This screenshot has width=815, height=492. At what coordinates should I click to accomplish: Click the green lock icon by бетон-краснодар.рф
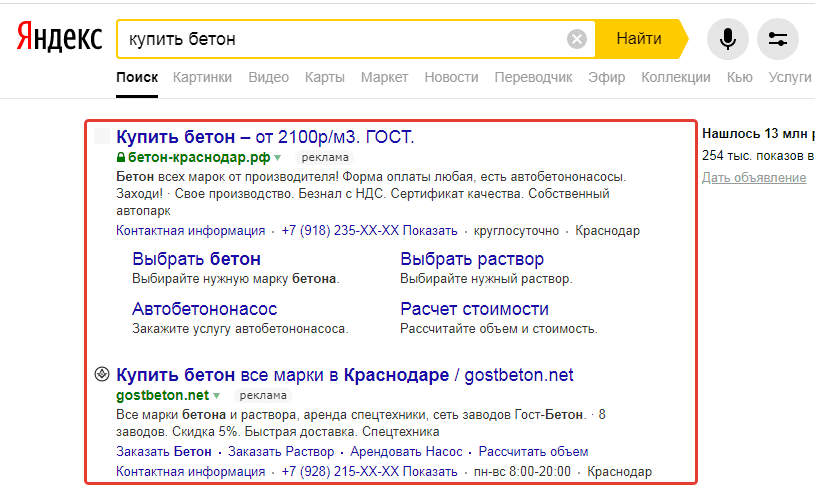click(x=121, y=157)
